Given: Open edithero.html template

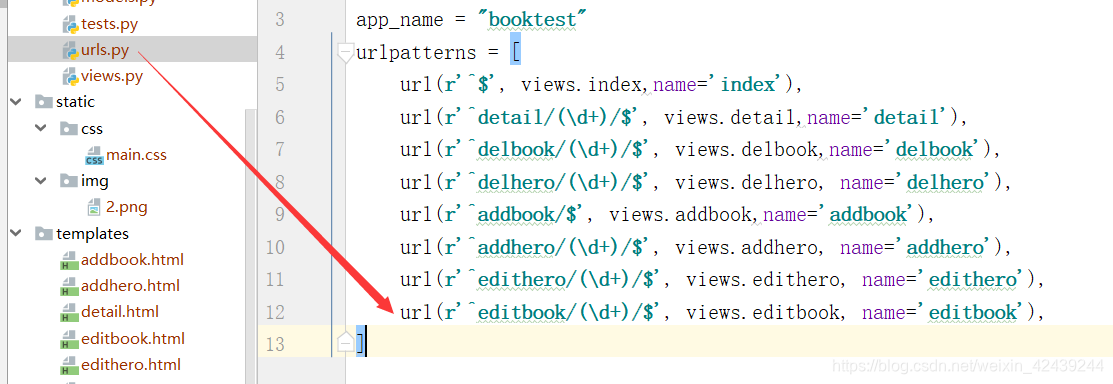Looking at the screenshot, I should (x=131, y=365).
